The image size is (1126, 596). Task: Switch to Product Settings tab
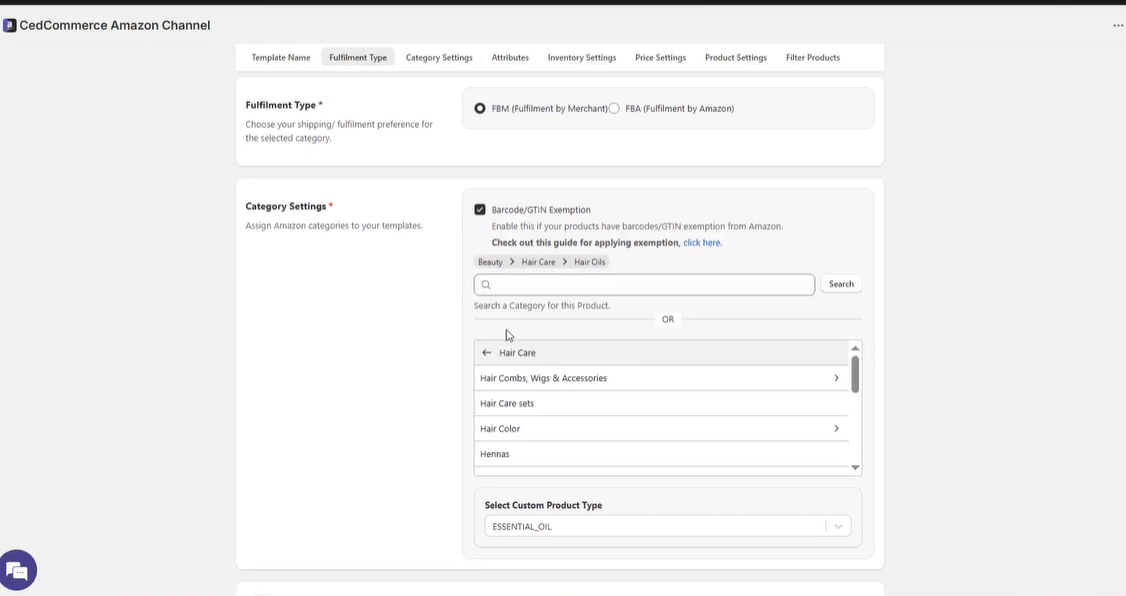735,57
